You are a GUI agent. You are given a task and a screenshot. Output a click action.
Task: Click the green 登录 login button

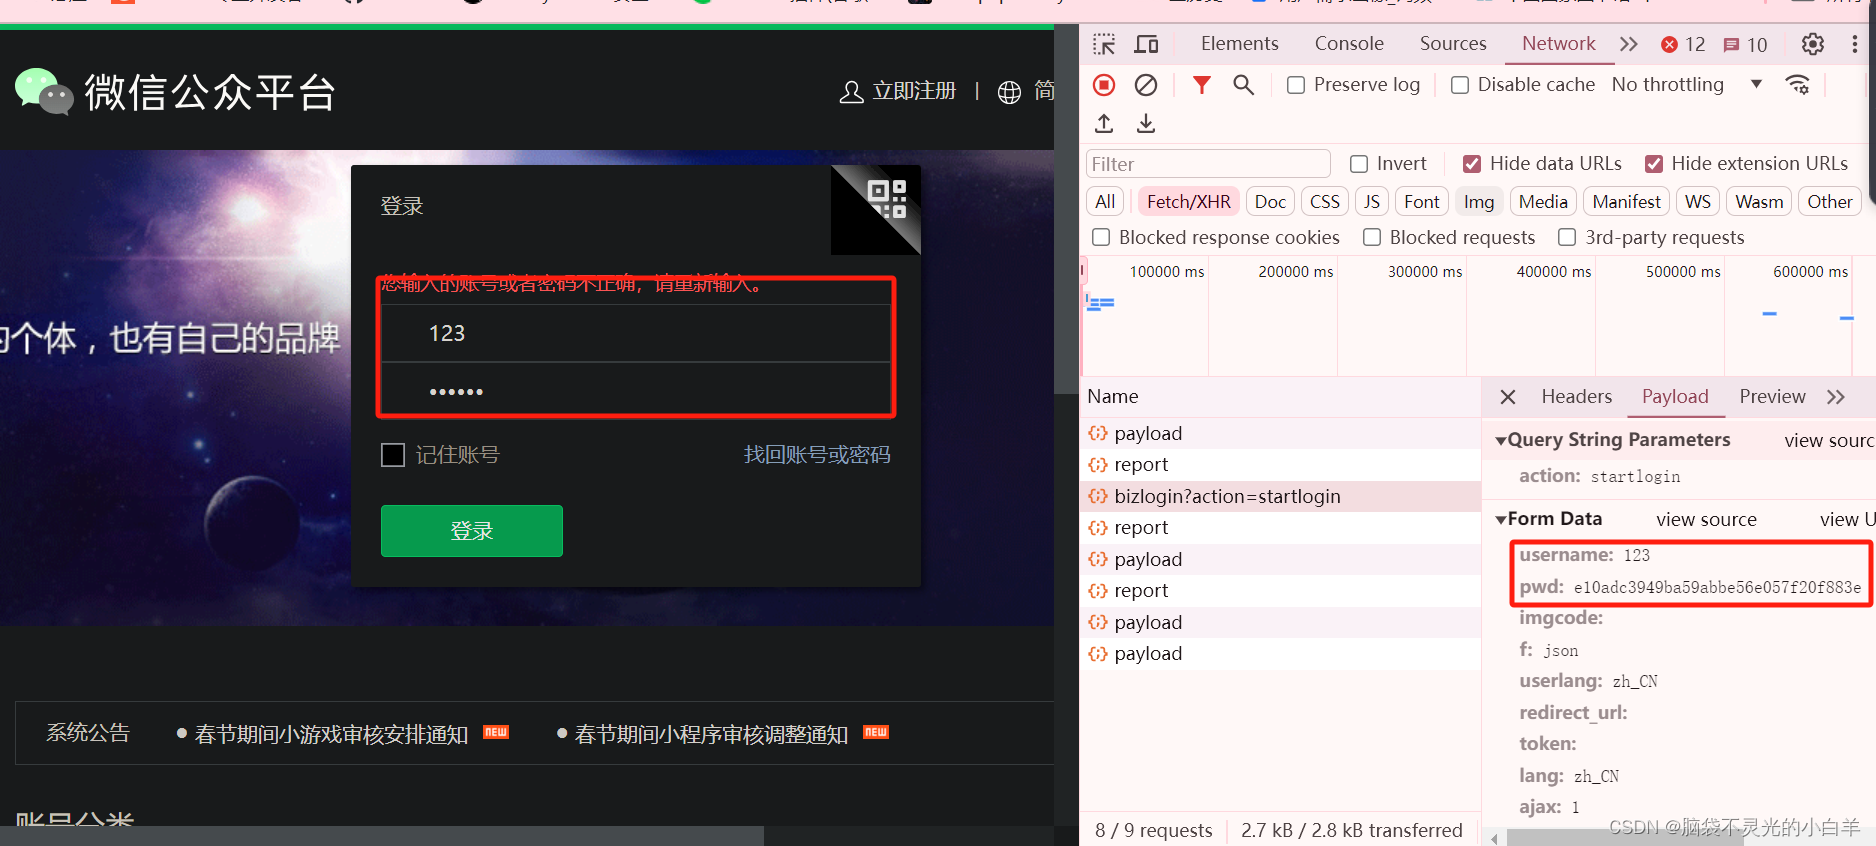pyautogui.click(x=472, y=531)
